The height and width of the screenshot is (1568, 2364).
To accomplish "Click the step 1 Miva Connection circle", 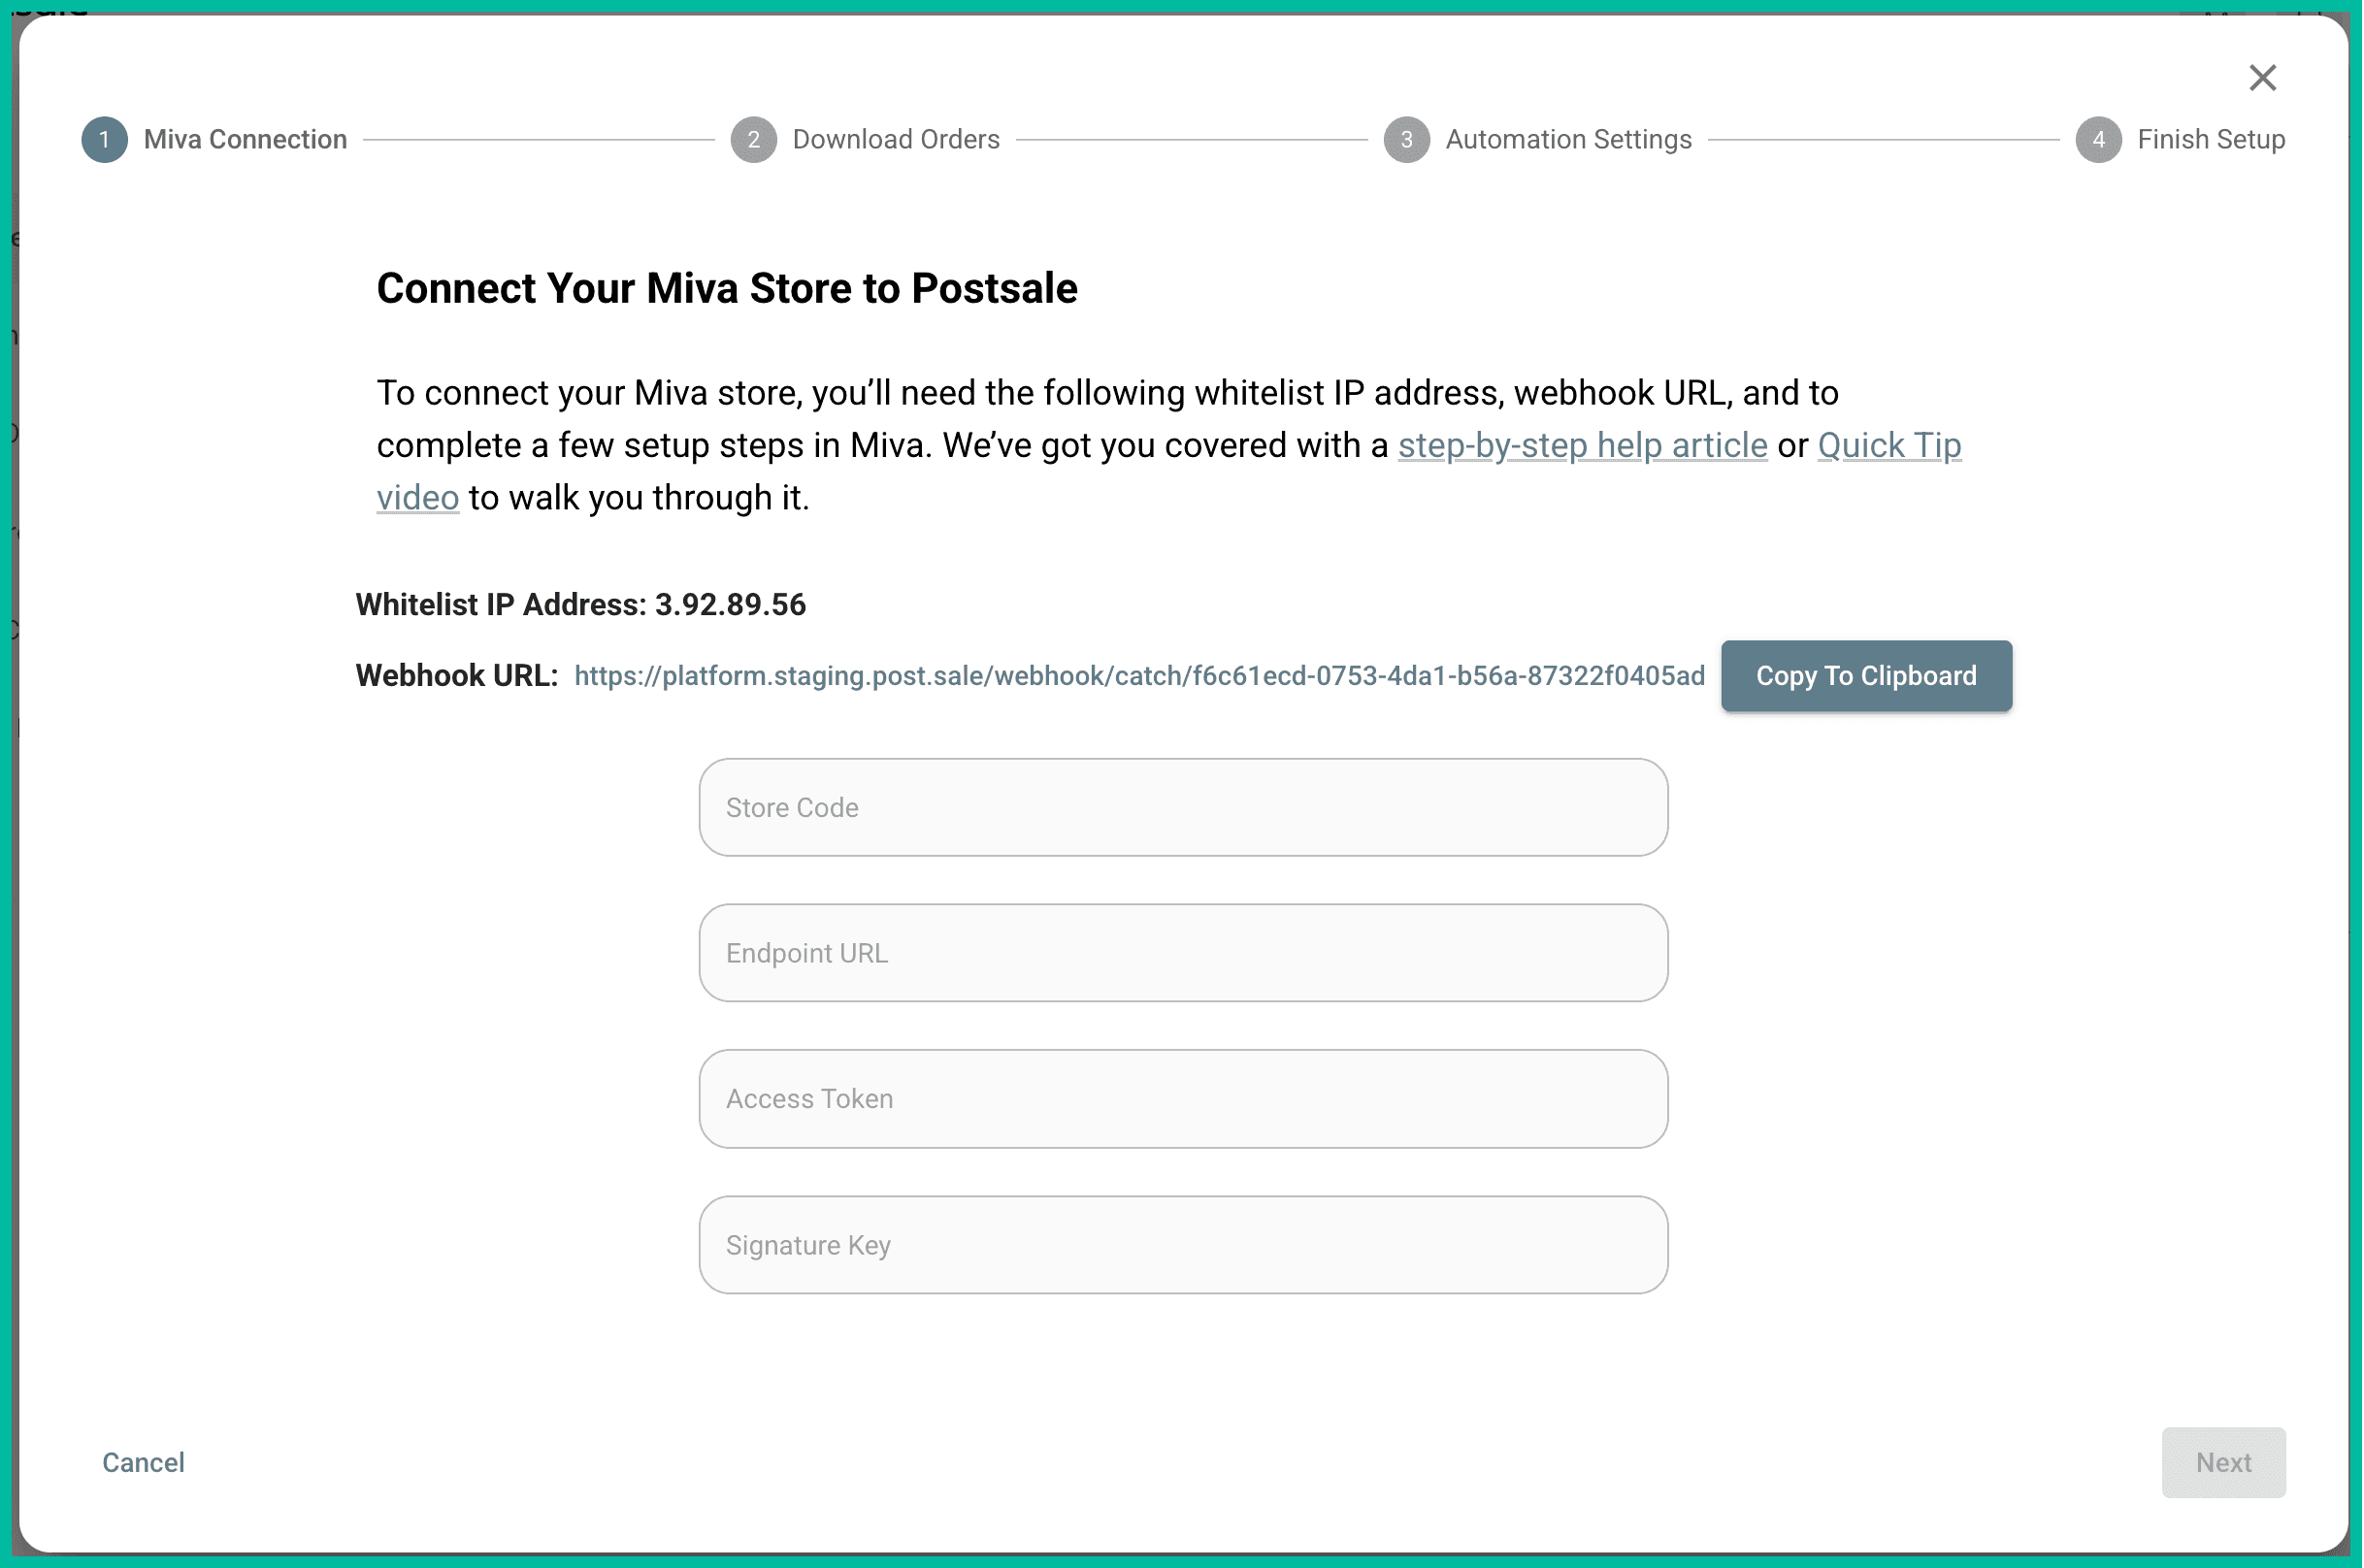I will 104,139.
